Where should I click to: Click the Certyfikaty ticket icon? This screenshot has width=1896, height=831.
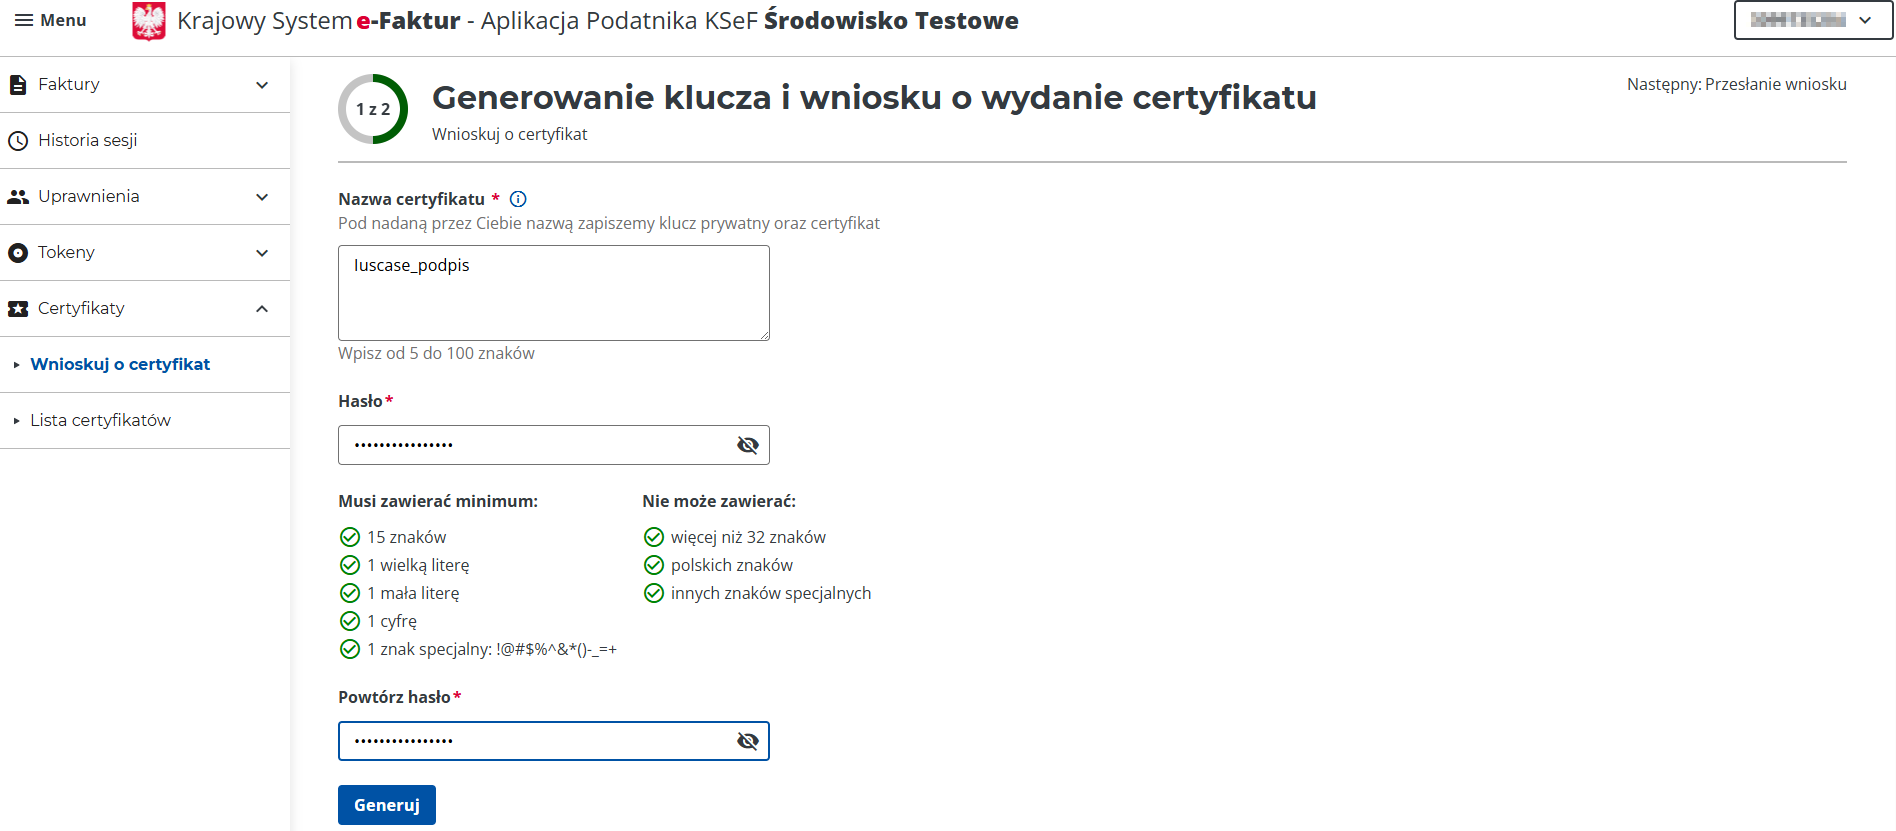(x=18, y=309)
